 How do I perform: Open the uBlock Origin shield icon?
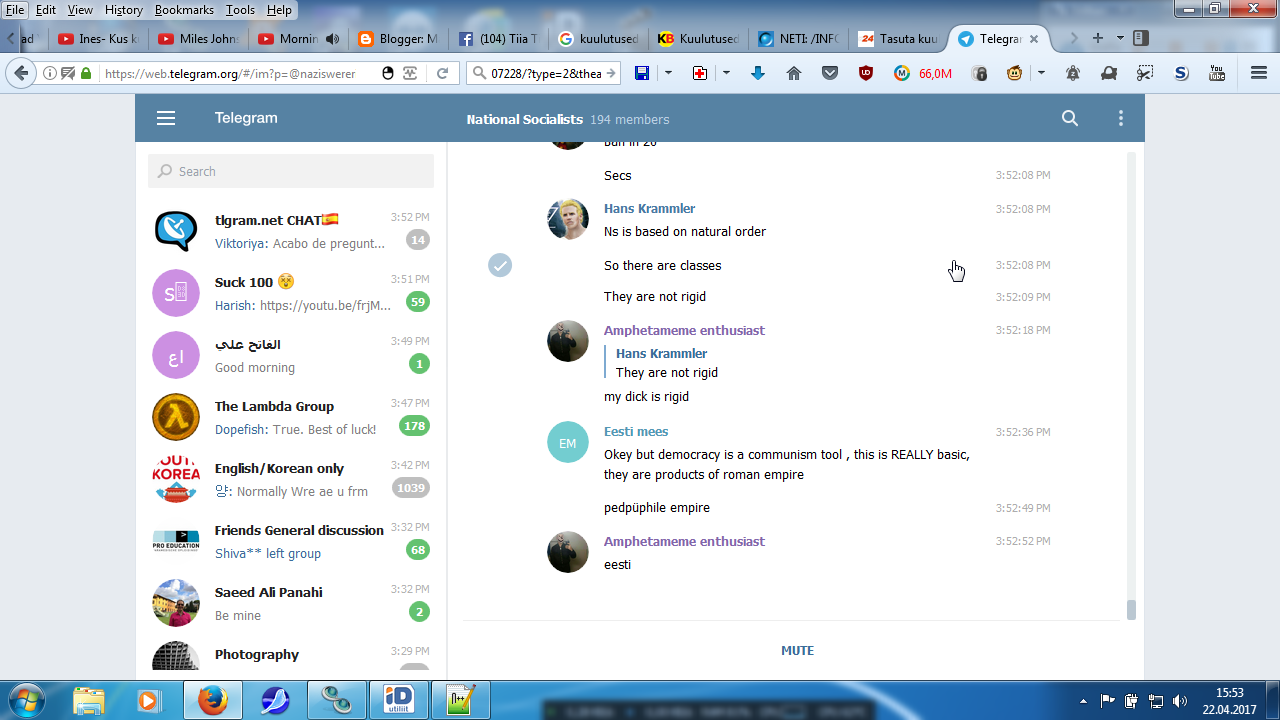coord(866,73)
